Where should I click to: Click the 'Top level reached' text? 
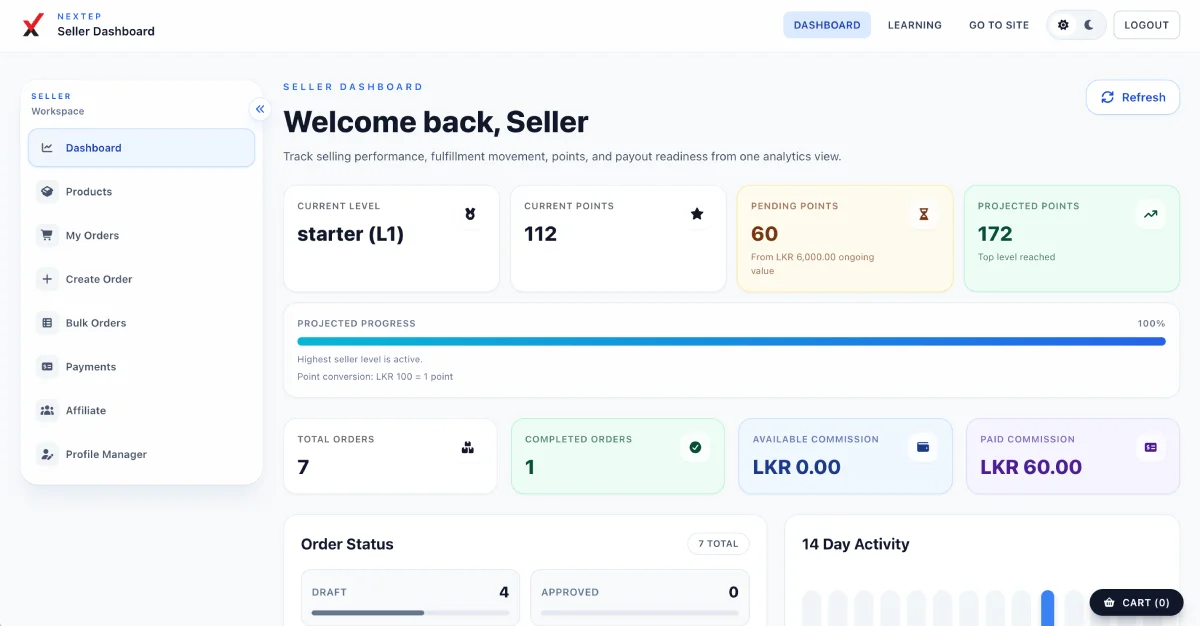tap(1016, 257)
